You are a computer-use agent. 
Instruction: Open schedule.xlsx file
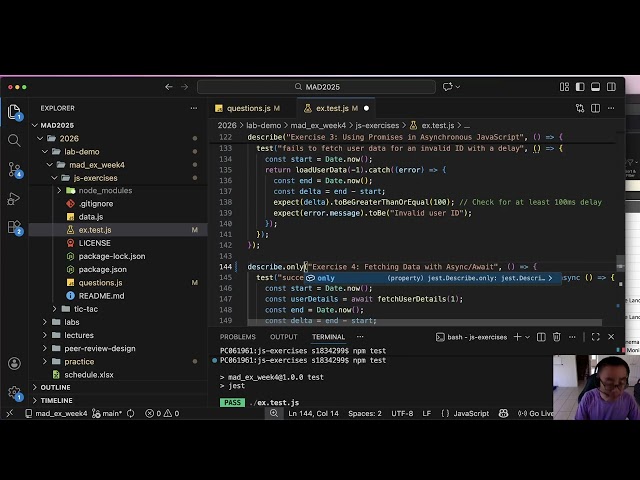point(89,375)
